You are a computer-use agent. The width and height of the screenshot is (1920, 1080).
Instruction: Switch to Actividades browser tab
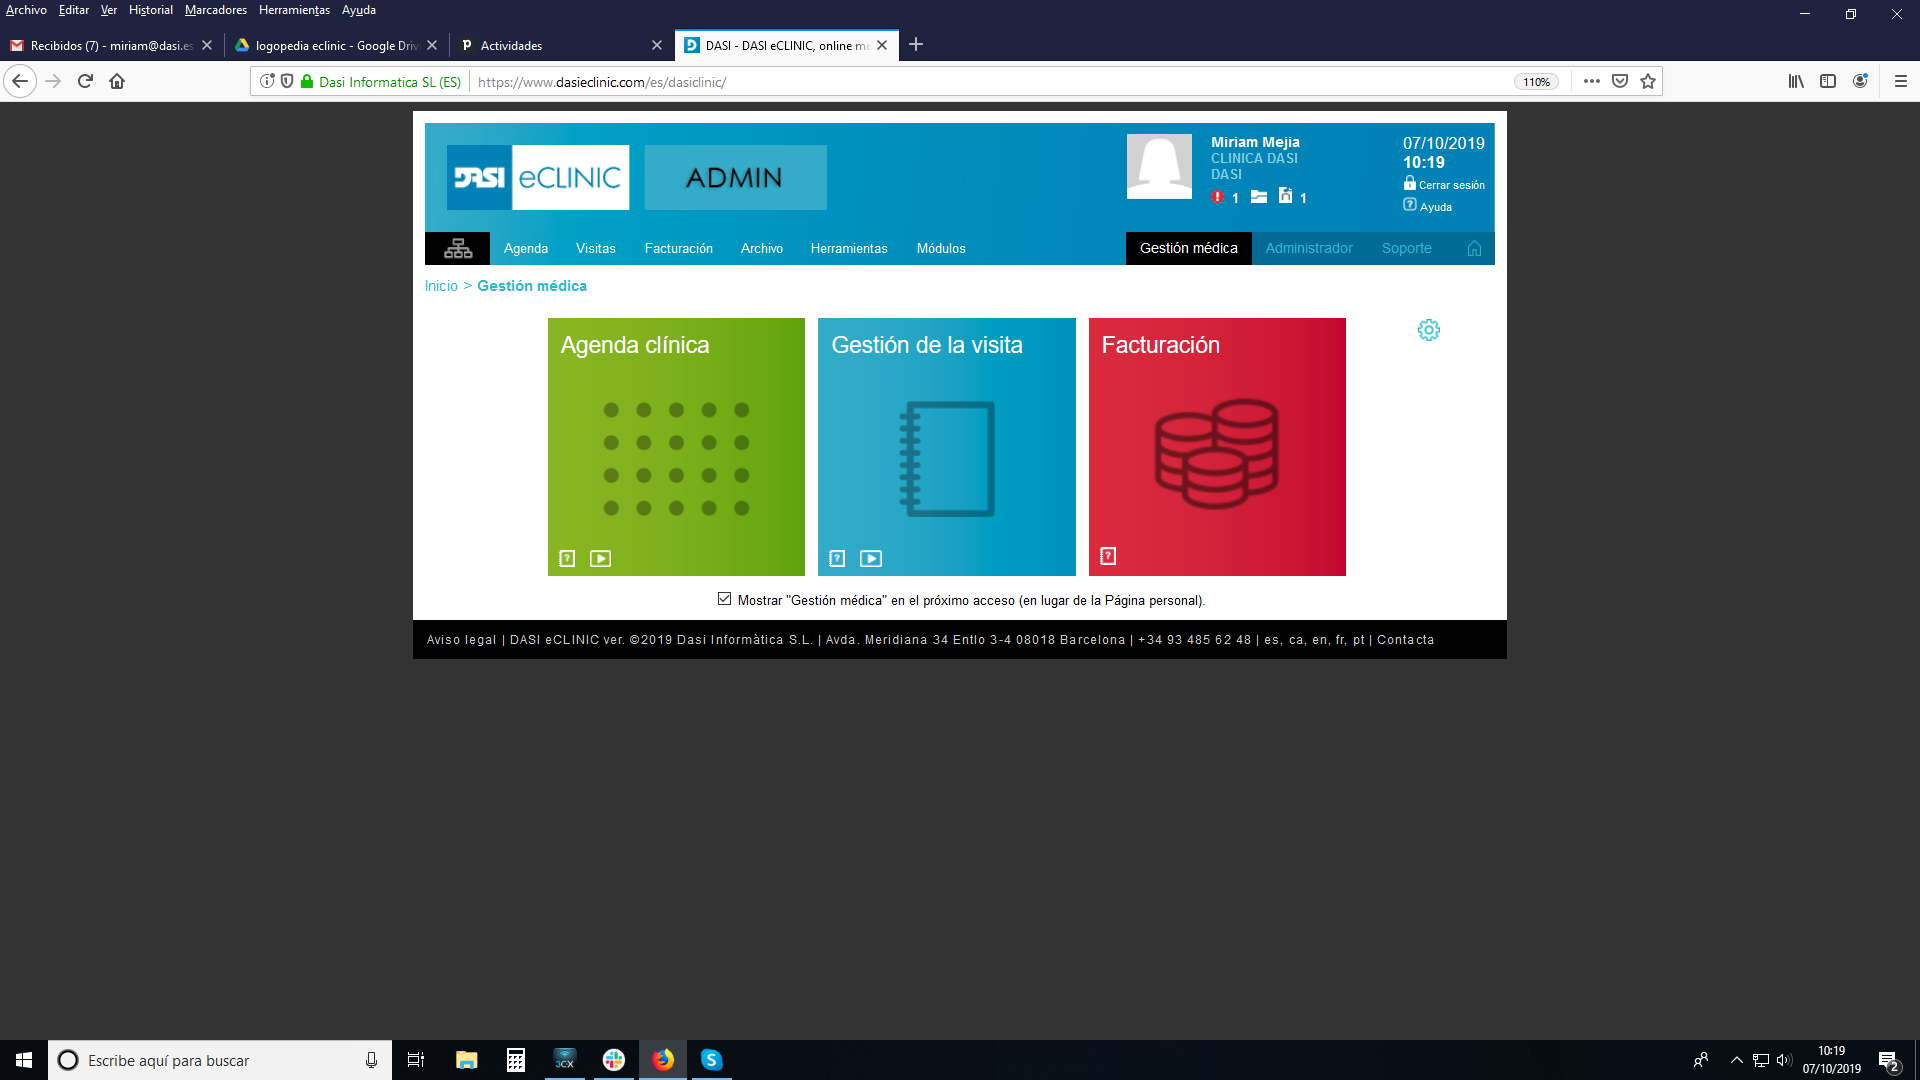pos(560,45)
